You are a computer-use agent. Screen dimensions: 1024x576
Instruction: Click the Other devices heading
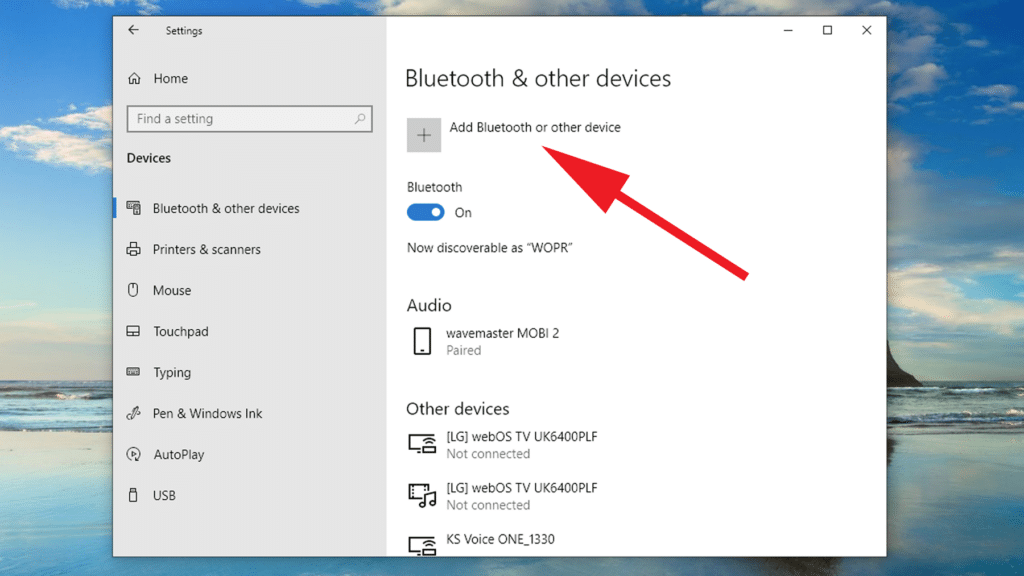(x=457, y=409)
